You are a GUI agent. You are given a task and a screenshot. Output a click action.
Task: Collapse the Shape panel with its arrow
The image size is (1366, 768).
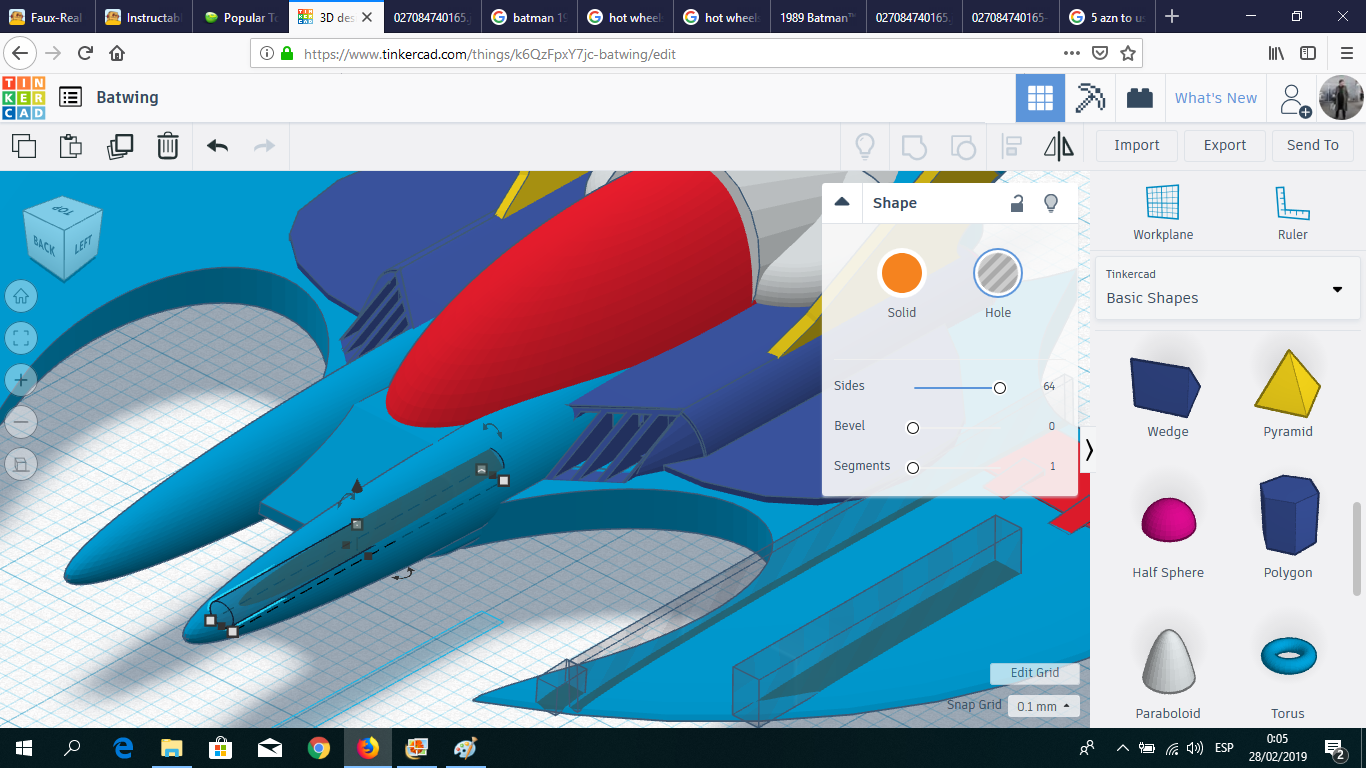click(843, 202)
